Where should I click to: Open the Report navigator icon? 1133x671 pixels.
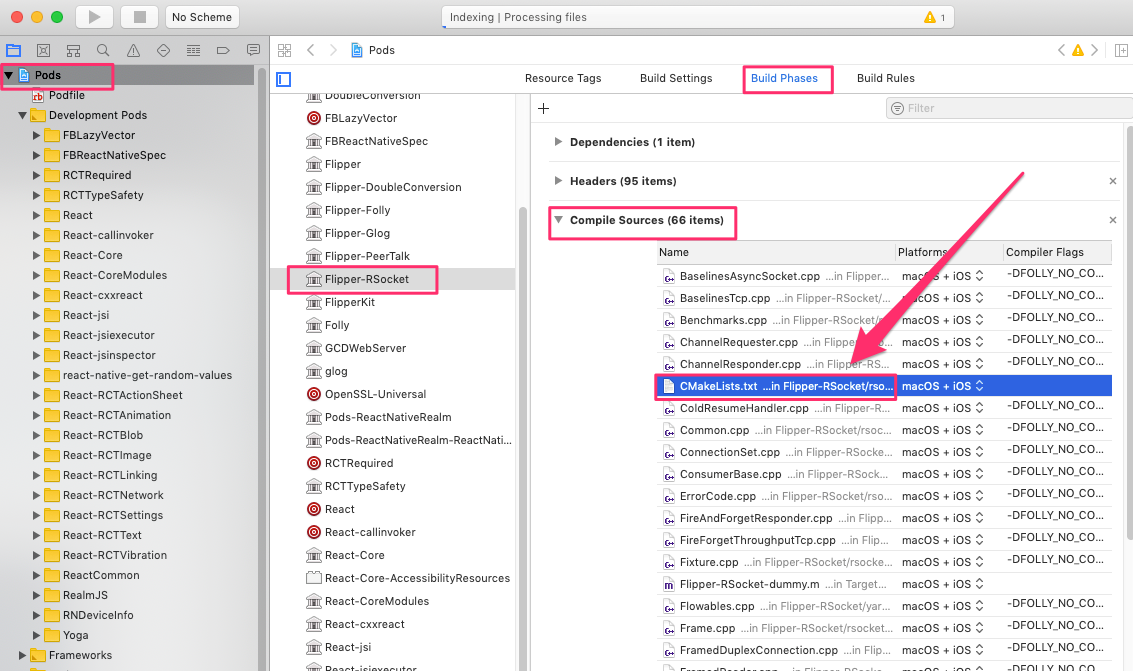pos(253,51)
